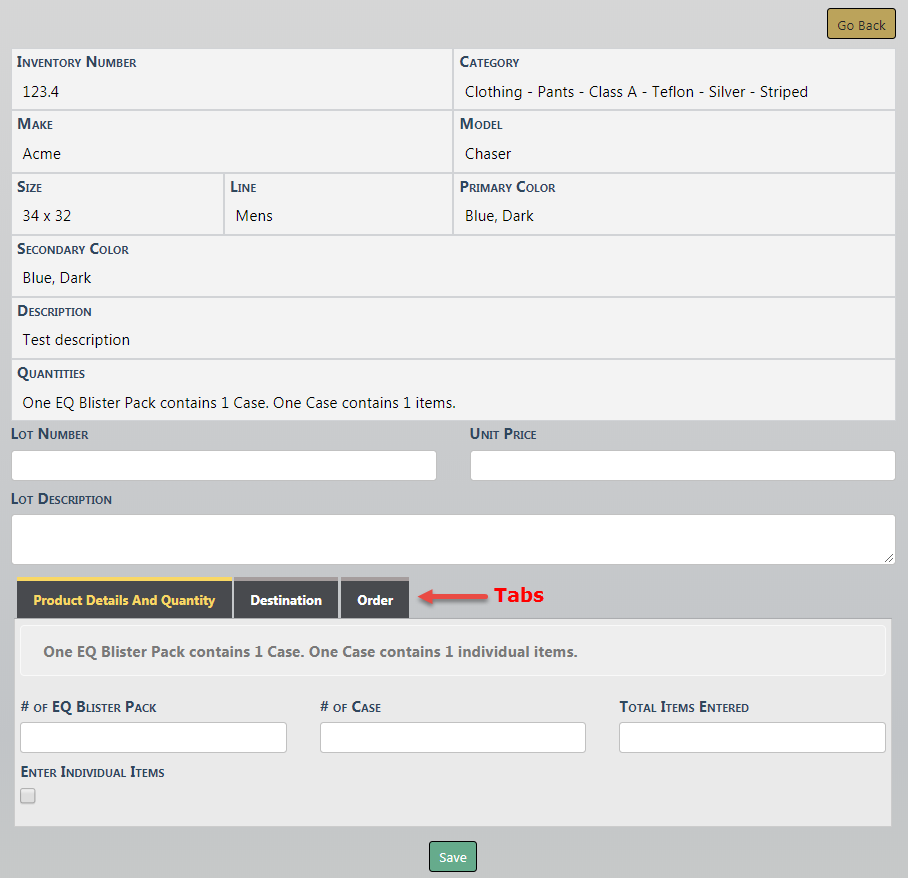Click the Line value Mens
Viewport: 908px width, 878px height.
click(x=254, y=216)
